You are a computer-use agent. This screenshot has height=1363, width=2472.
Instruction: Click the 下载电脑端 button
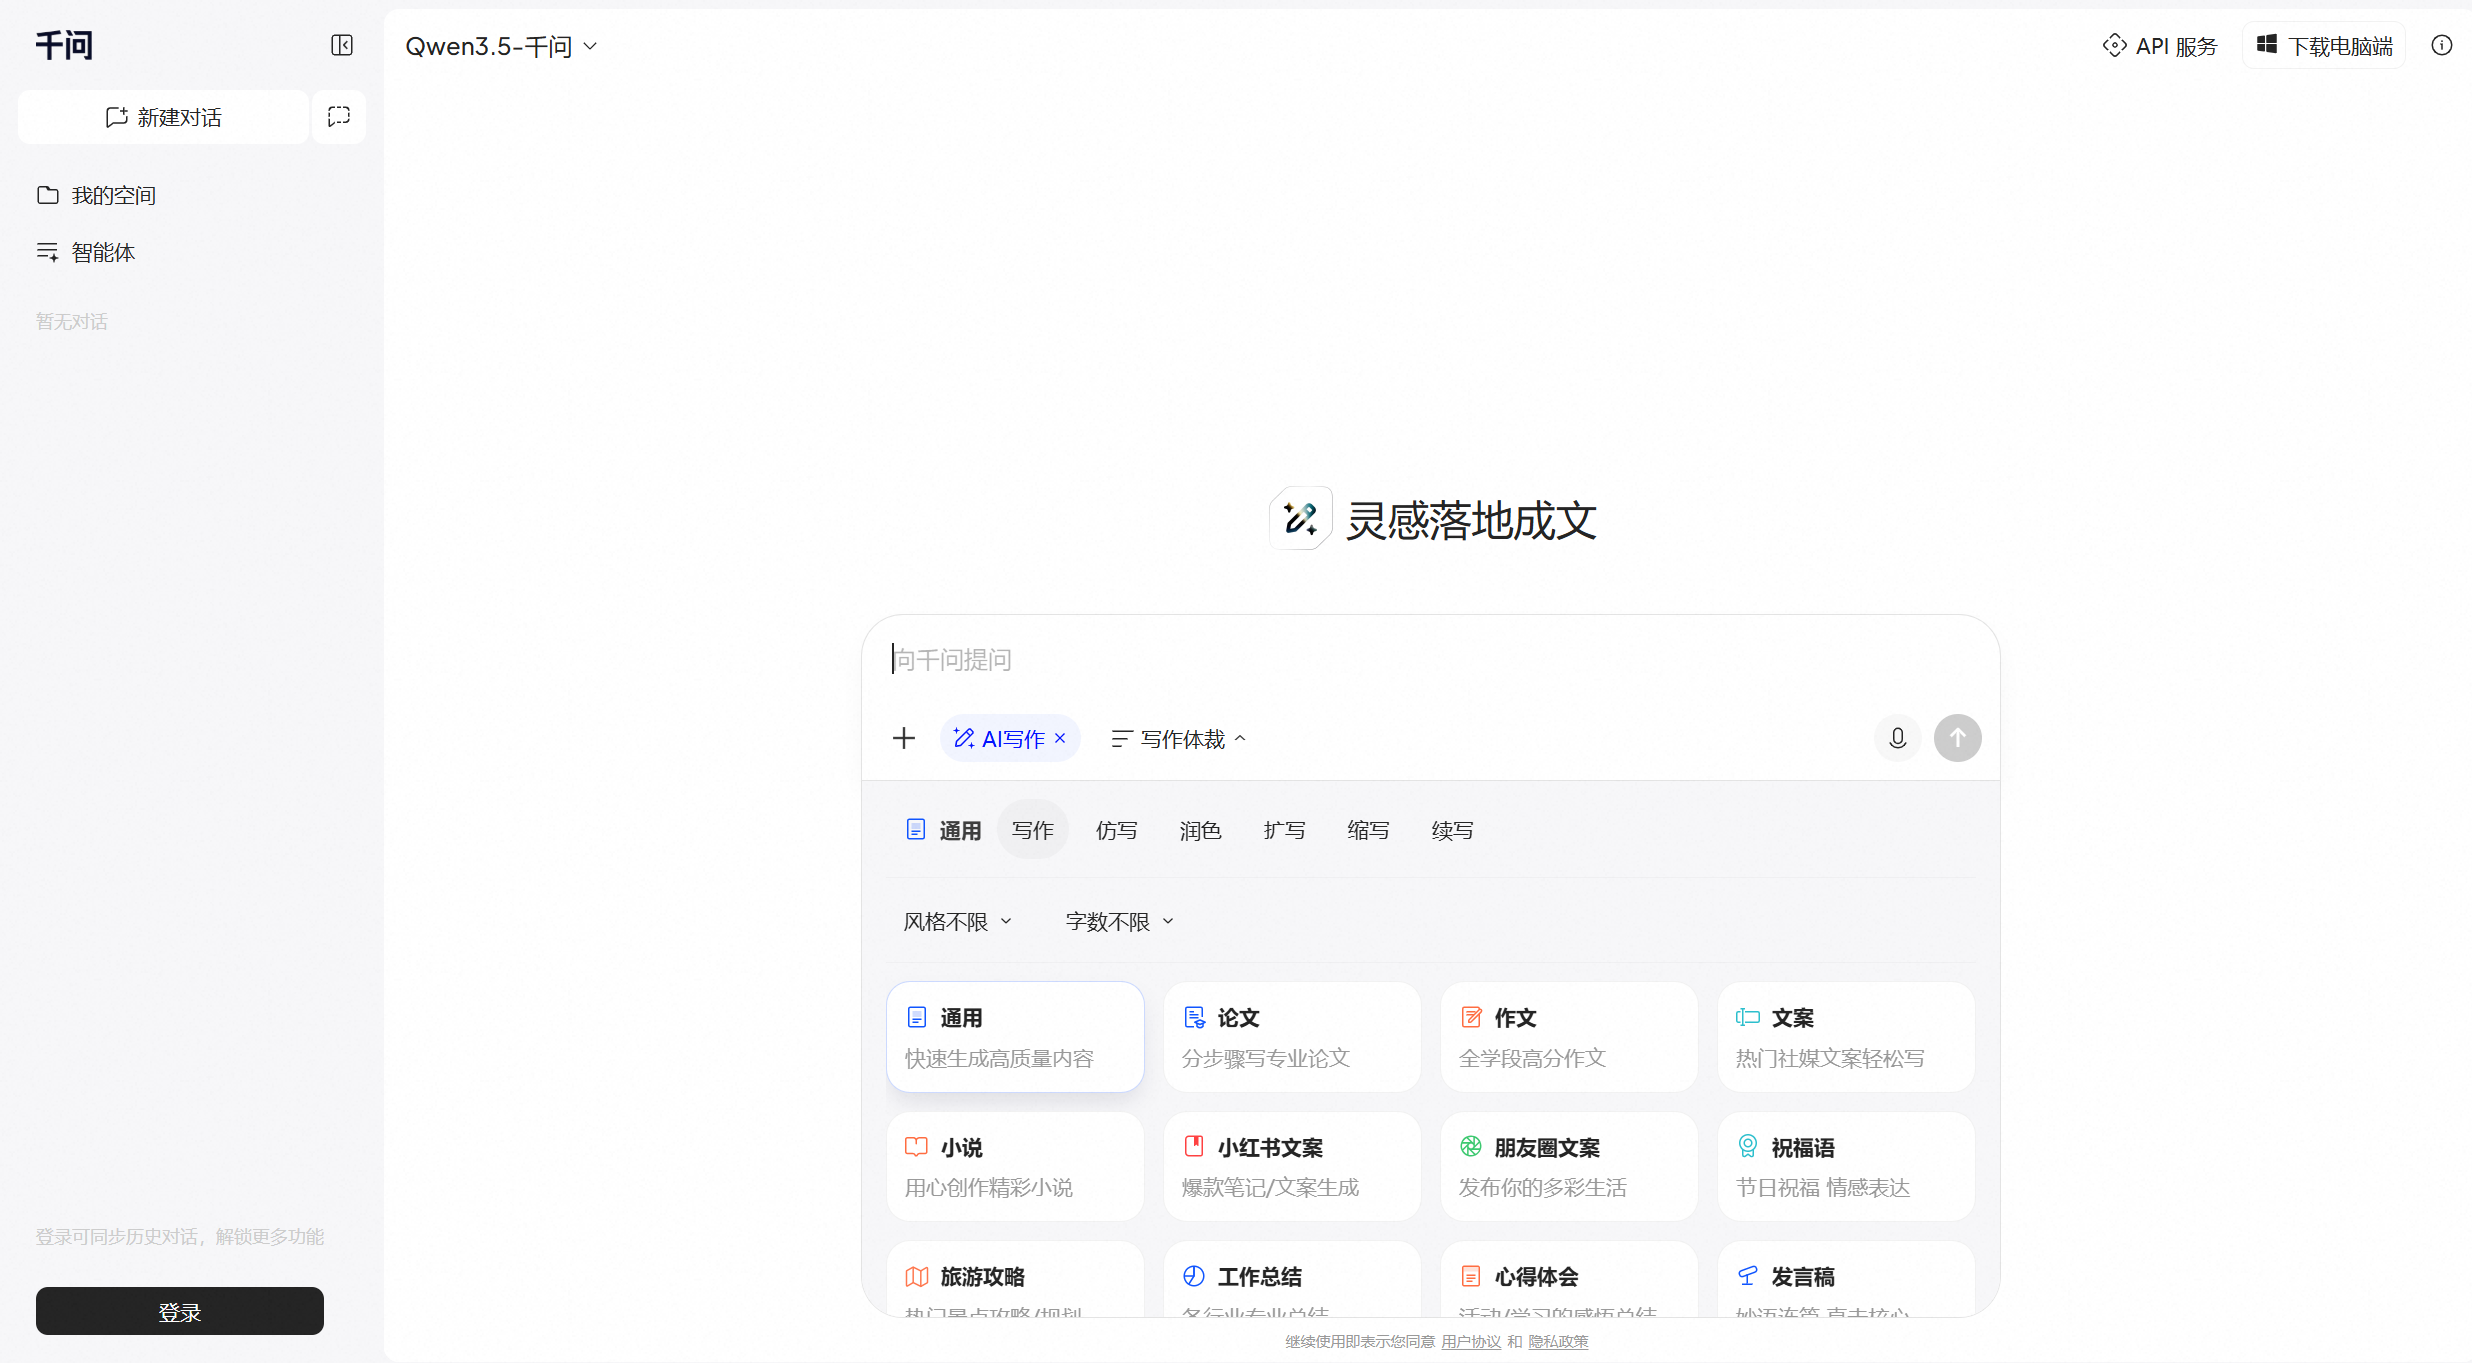click(2324, 46)
